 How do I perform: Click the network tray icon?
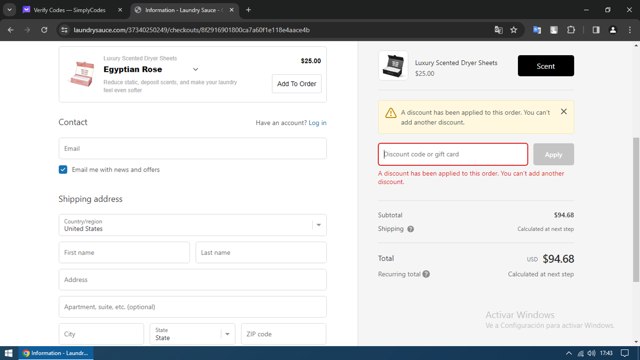[x=580, y=353]
